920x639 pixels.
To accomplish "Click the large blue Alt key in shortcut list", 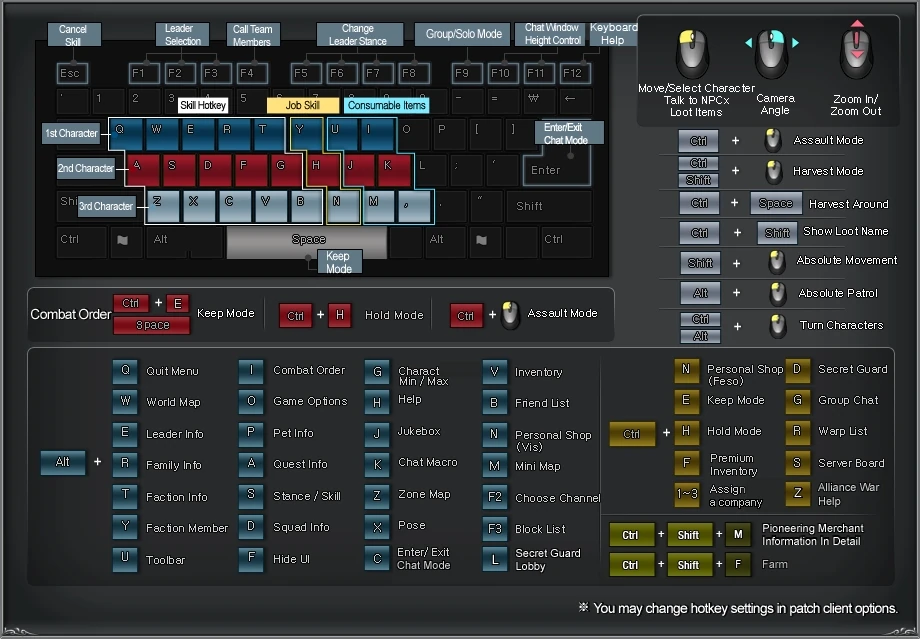I will click(x=63, y=463).
